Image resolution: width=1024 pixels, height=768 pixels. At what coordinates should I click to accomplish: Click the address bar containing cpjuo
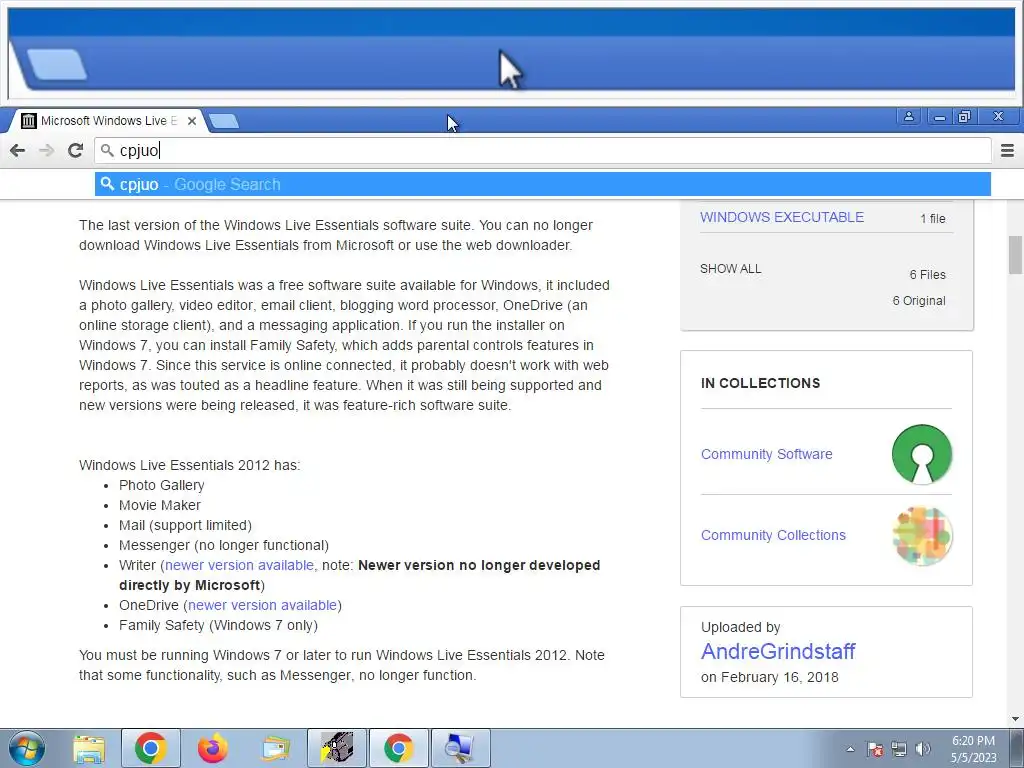(543, 150)
